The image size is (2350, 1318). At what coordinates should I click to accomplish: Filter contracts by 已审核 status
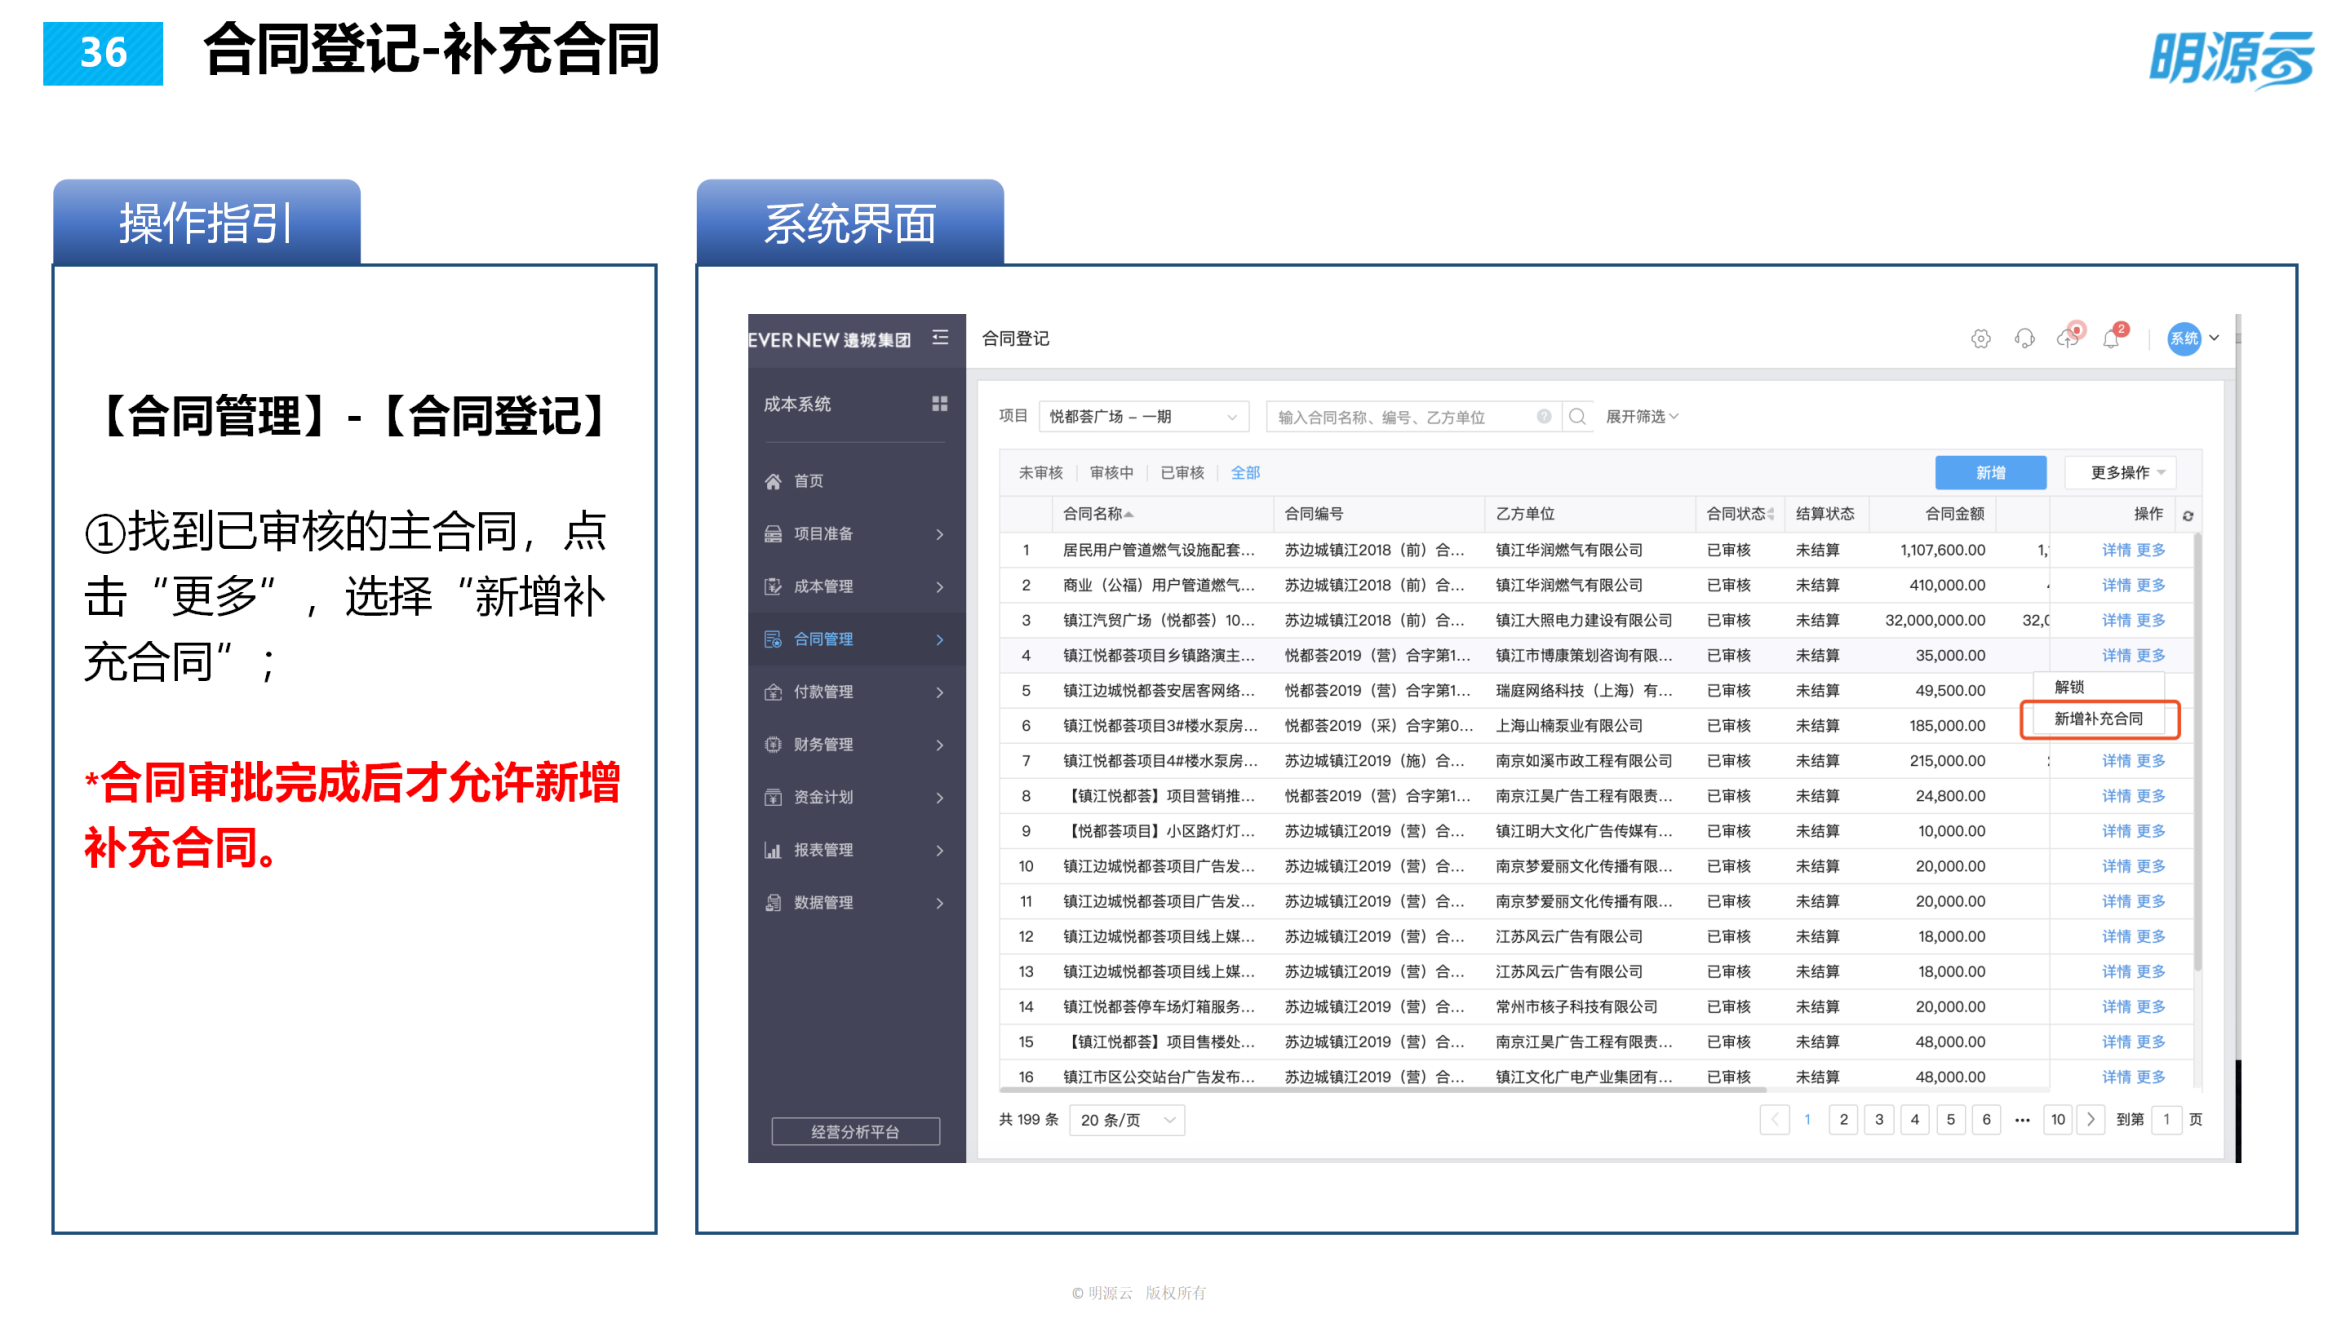coord(1183,472)
